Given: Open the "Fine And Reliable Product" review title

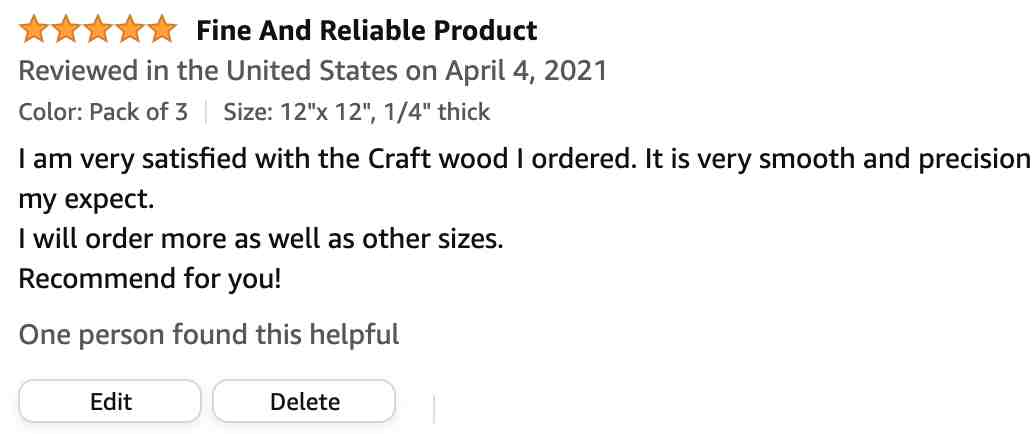Looking at the screenshot, I should click(x=367, y=31).
